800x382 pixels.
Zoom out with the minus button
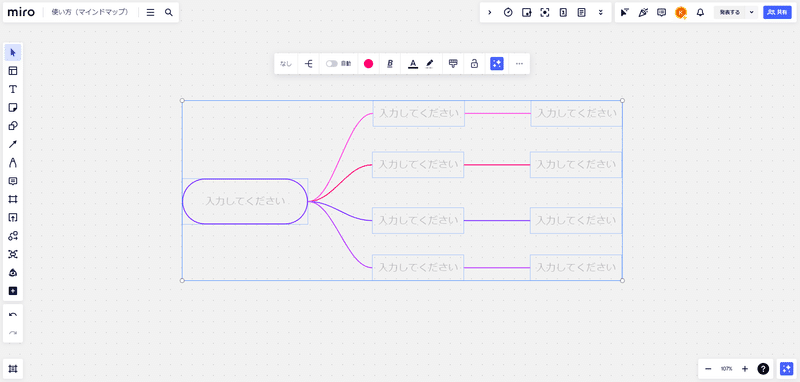(x=708, y=369)
